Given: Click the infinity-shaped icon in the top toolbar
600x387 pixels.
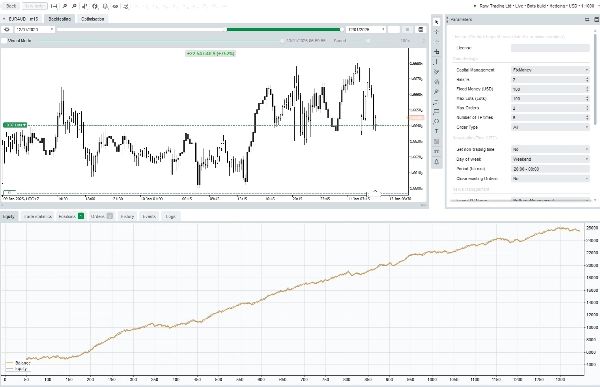Looking at the screenshot, I should [115, 6].
